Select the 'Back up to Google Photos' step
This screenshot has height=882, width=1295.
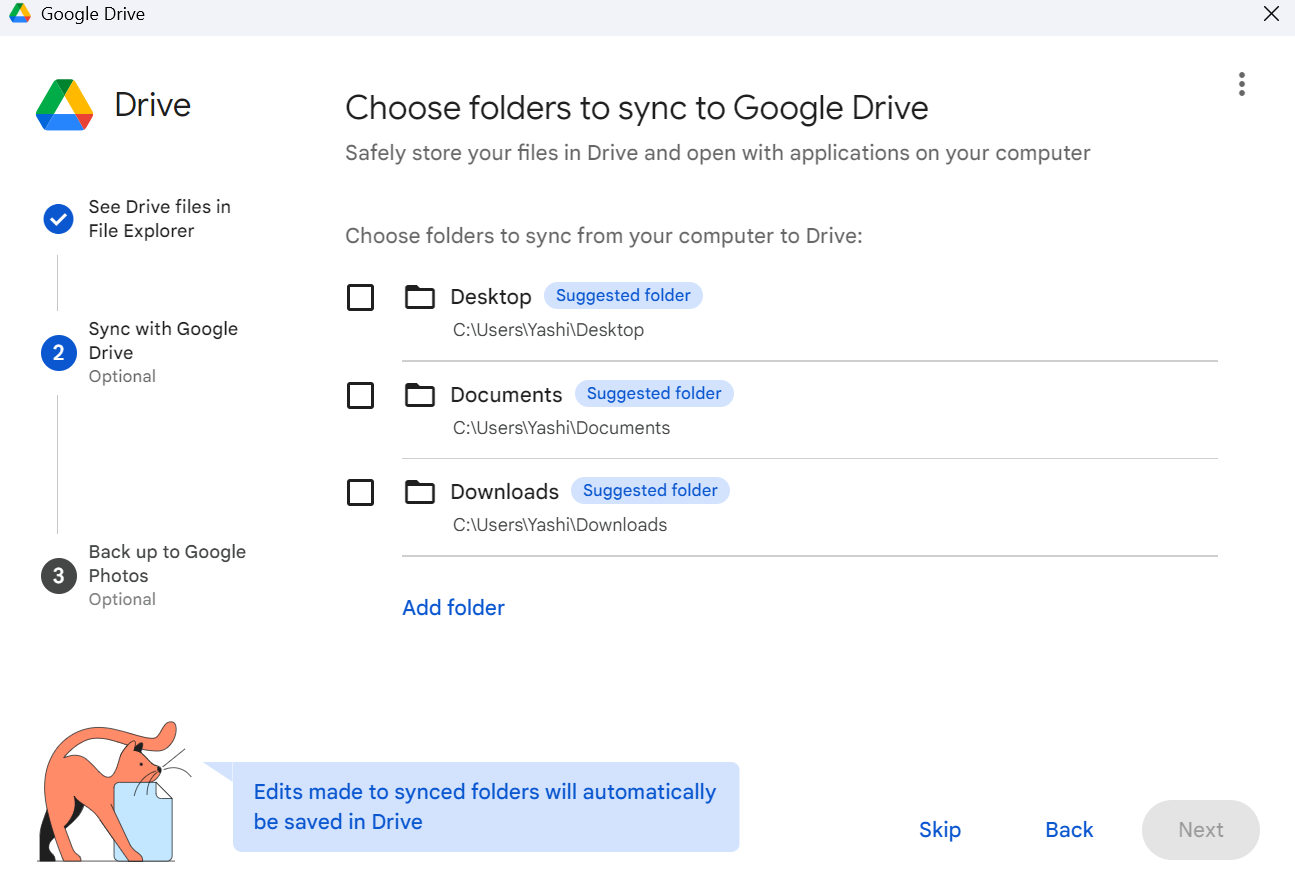click(x=167, y=564)
